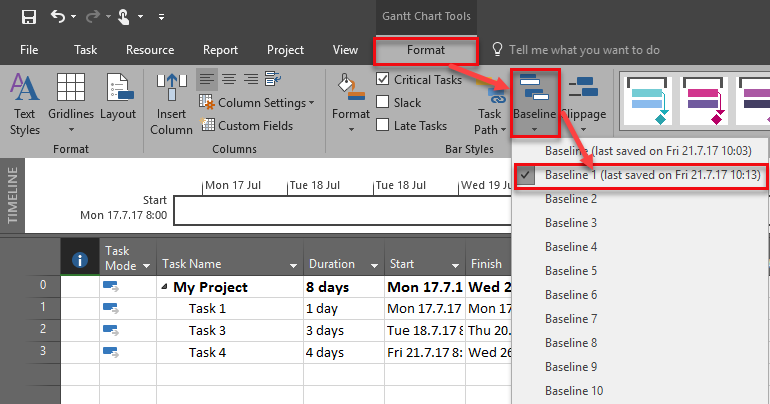This screenshot has width=770, height=404.
Task: Switch to the Resource ribbon tab
Action: tap(150, 49)
